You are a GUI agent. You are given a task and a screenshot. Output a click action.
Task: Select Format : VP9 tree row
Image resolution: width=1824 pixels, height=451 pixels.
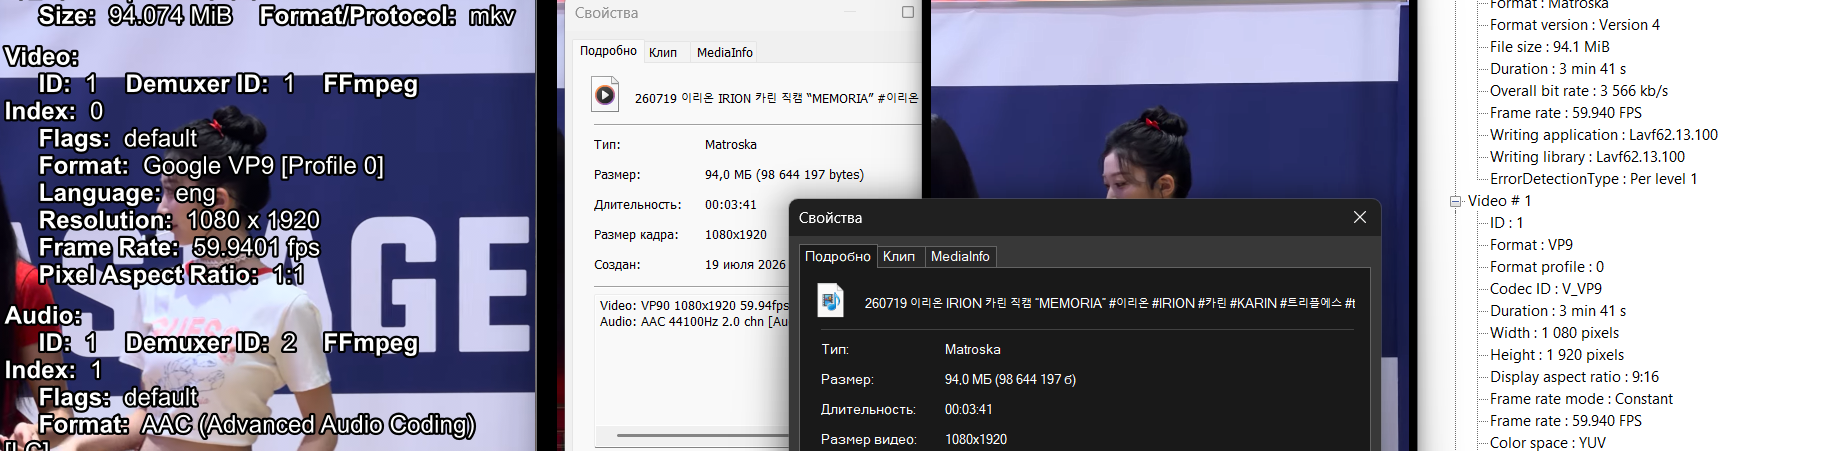pos(1531,245)
